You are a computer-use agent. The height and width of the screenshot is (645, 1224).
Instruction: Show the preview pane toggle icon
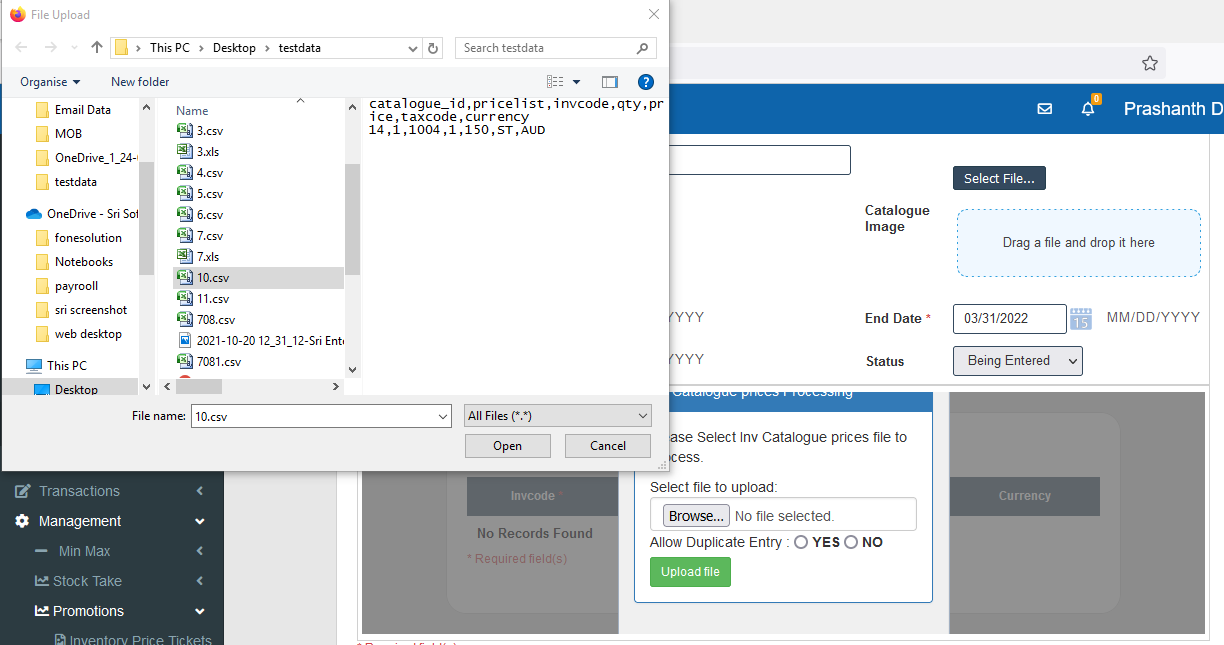click(x=610, y=82)
